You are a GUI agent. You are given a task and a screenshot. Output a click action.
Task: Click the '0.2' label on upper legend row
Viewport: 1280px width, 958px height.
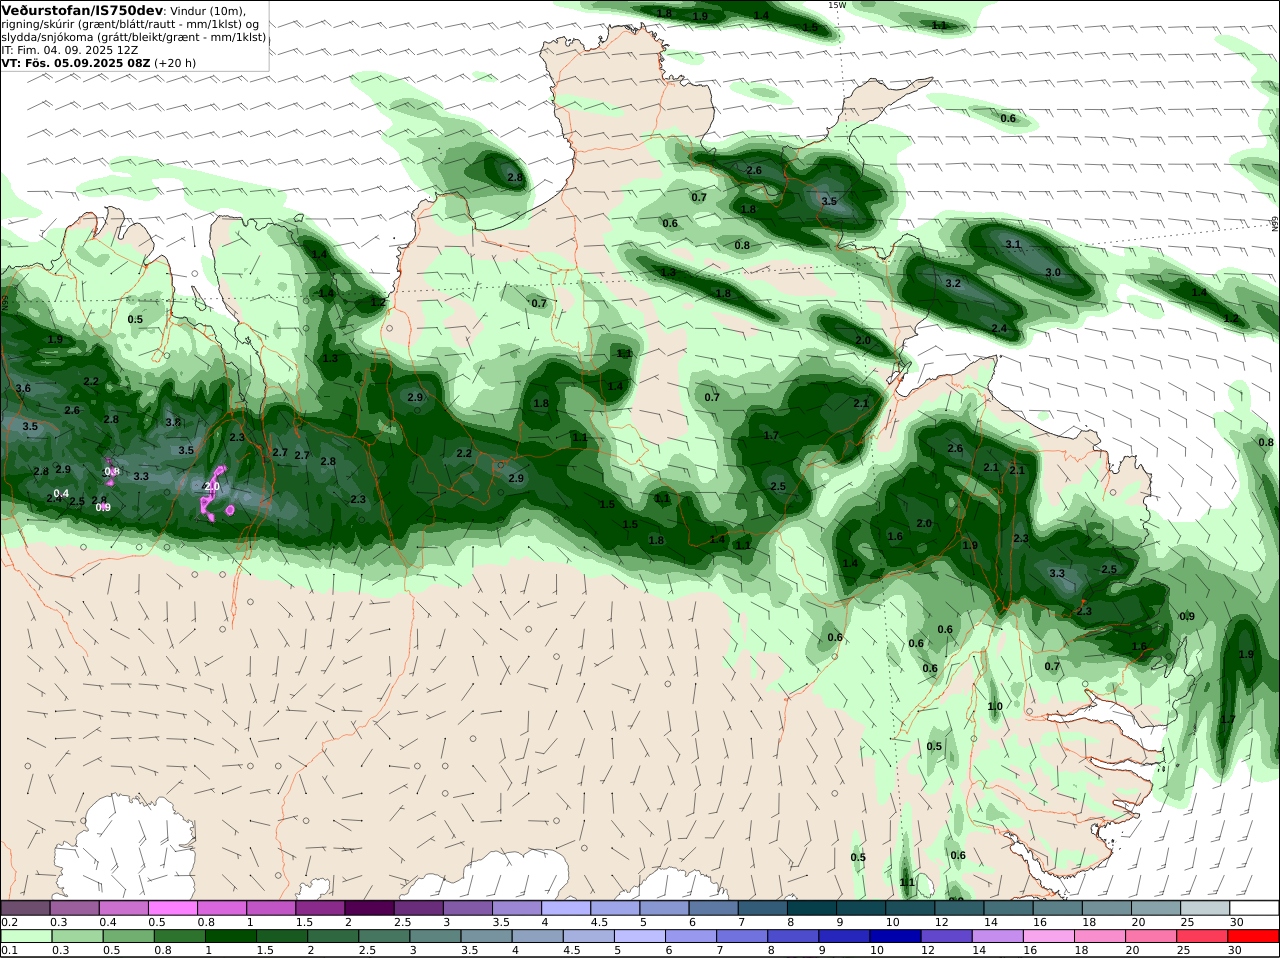(x=9, y=922)
